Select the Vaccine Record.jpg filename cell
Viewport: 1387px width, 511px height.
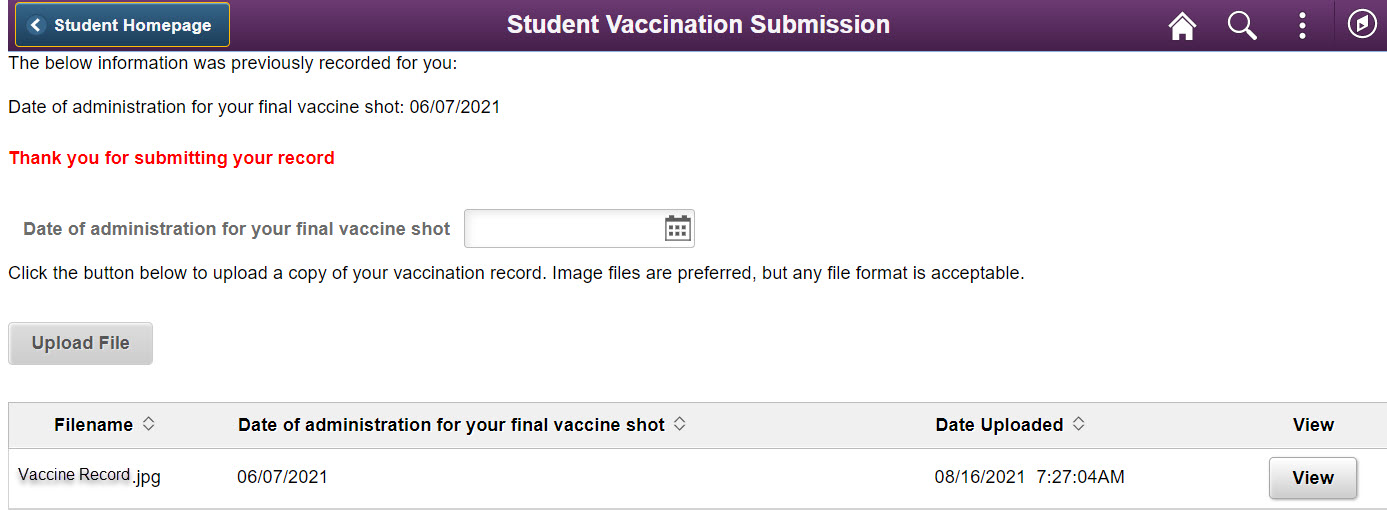90,477
